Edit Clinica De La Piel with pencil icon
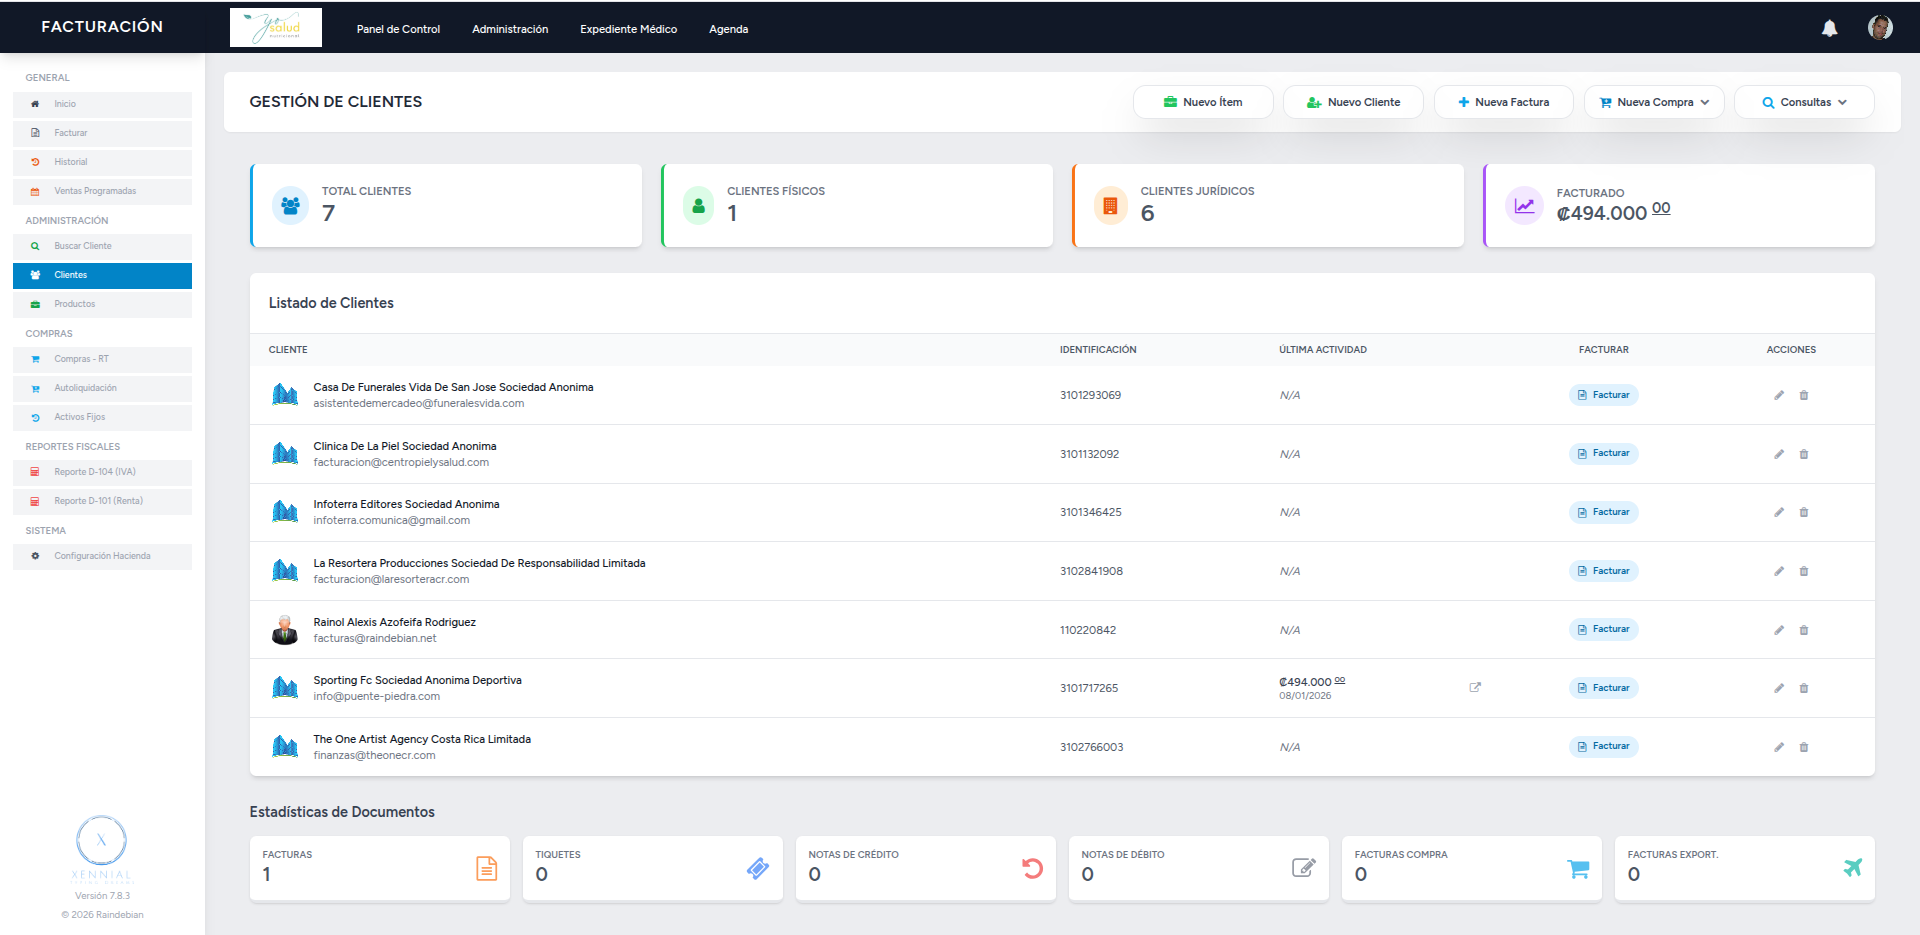Screen dimensions: 1920x935 coord(1779,453)
